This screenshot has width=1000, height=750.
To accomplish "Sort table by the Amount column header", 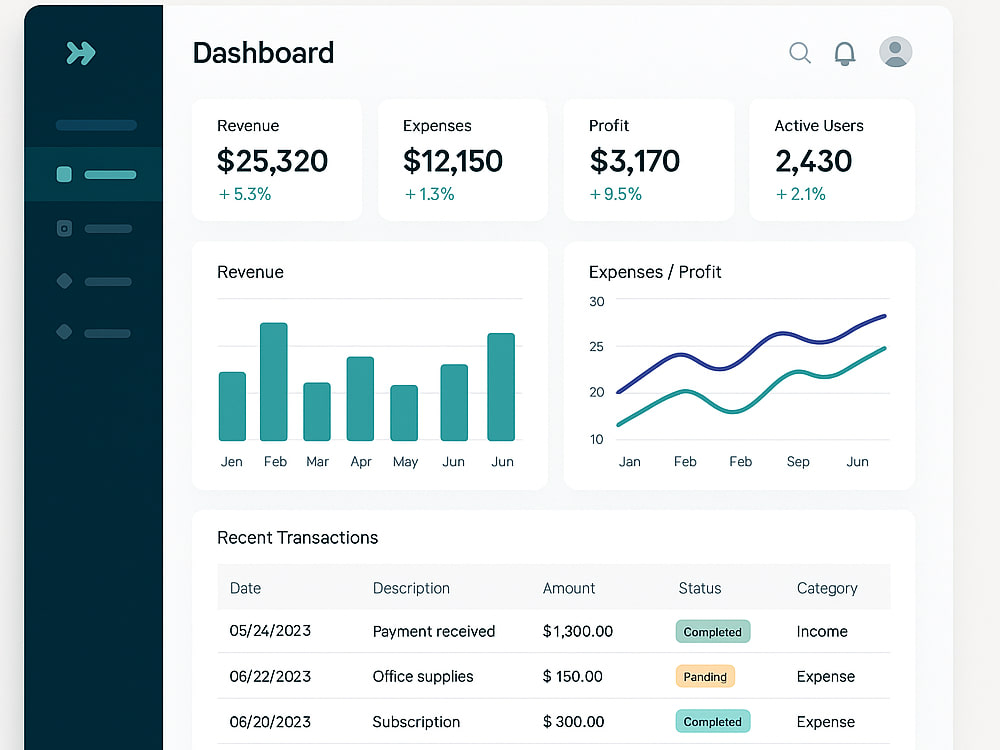I will pyautogui.click(x=569, y=588).
